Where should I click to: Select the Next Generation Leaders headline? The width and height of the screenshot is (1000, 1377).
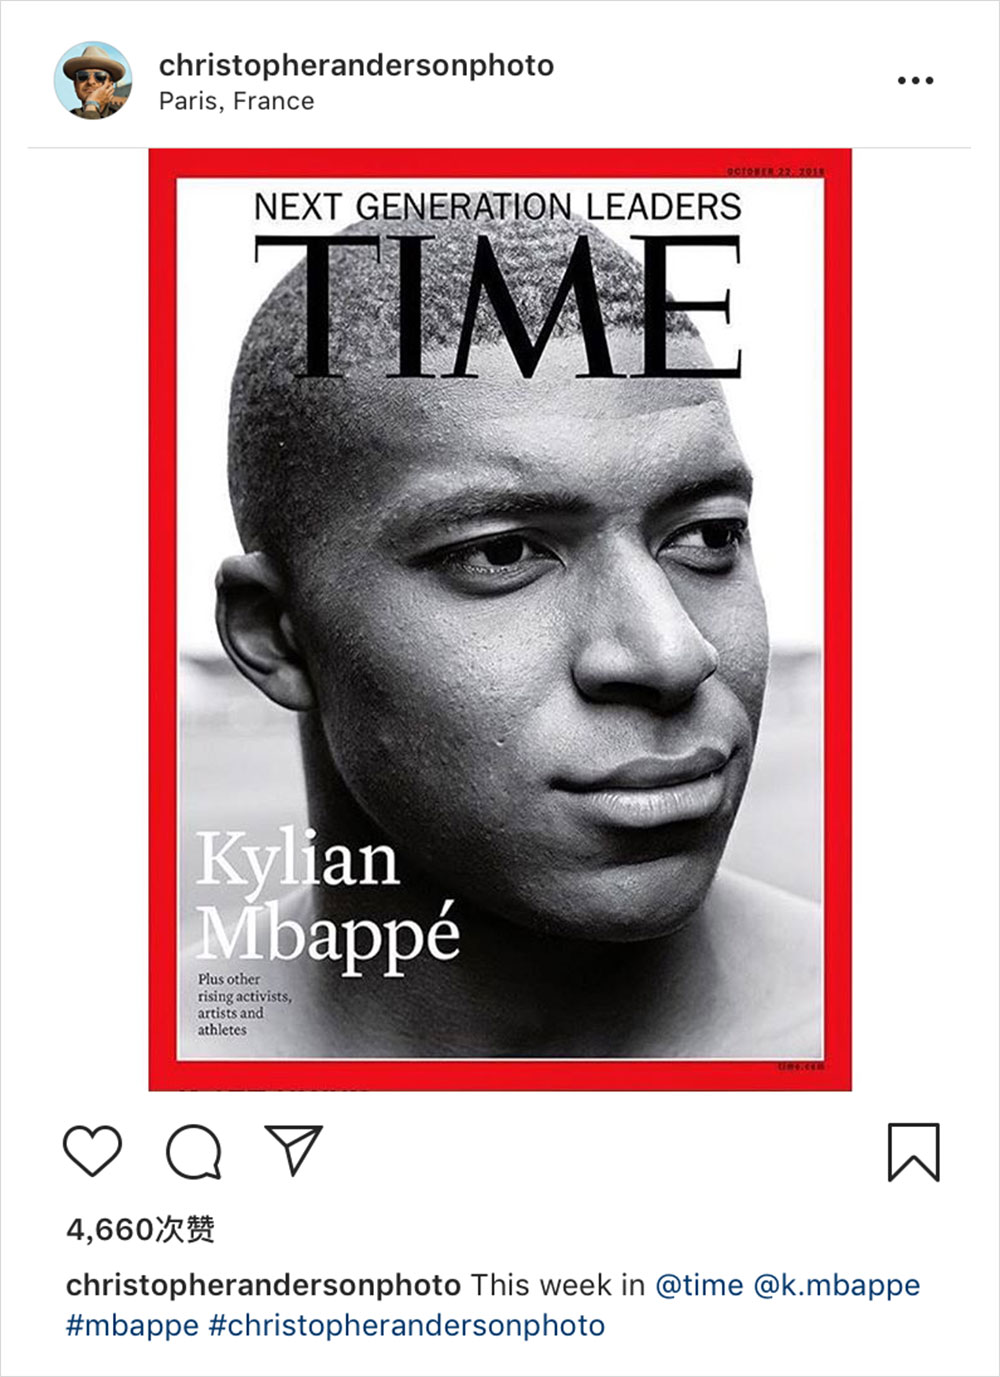497,207
